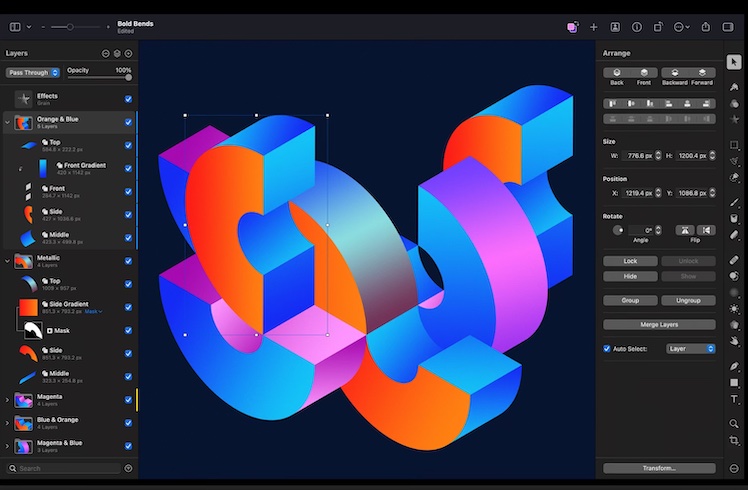Image resolution: width=748 pixels, height=490 pixels.
Task: Collapse the Orange & Blue layer group
Action: tap(7, 123)
